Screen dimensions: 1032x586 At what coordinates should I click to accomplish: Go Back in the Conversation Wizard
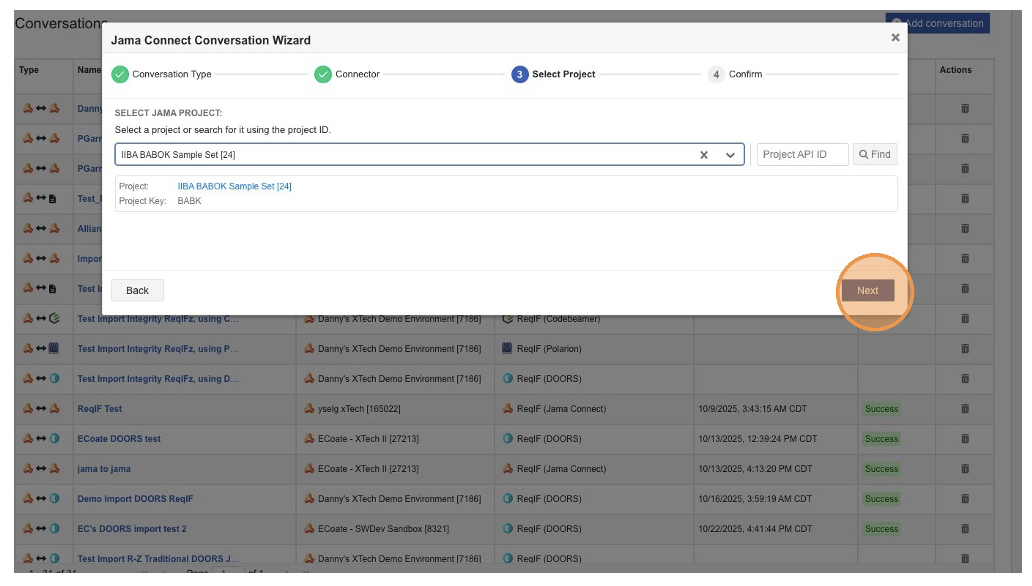click(x=137, y=290)
